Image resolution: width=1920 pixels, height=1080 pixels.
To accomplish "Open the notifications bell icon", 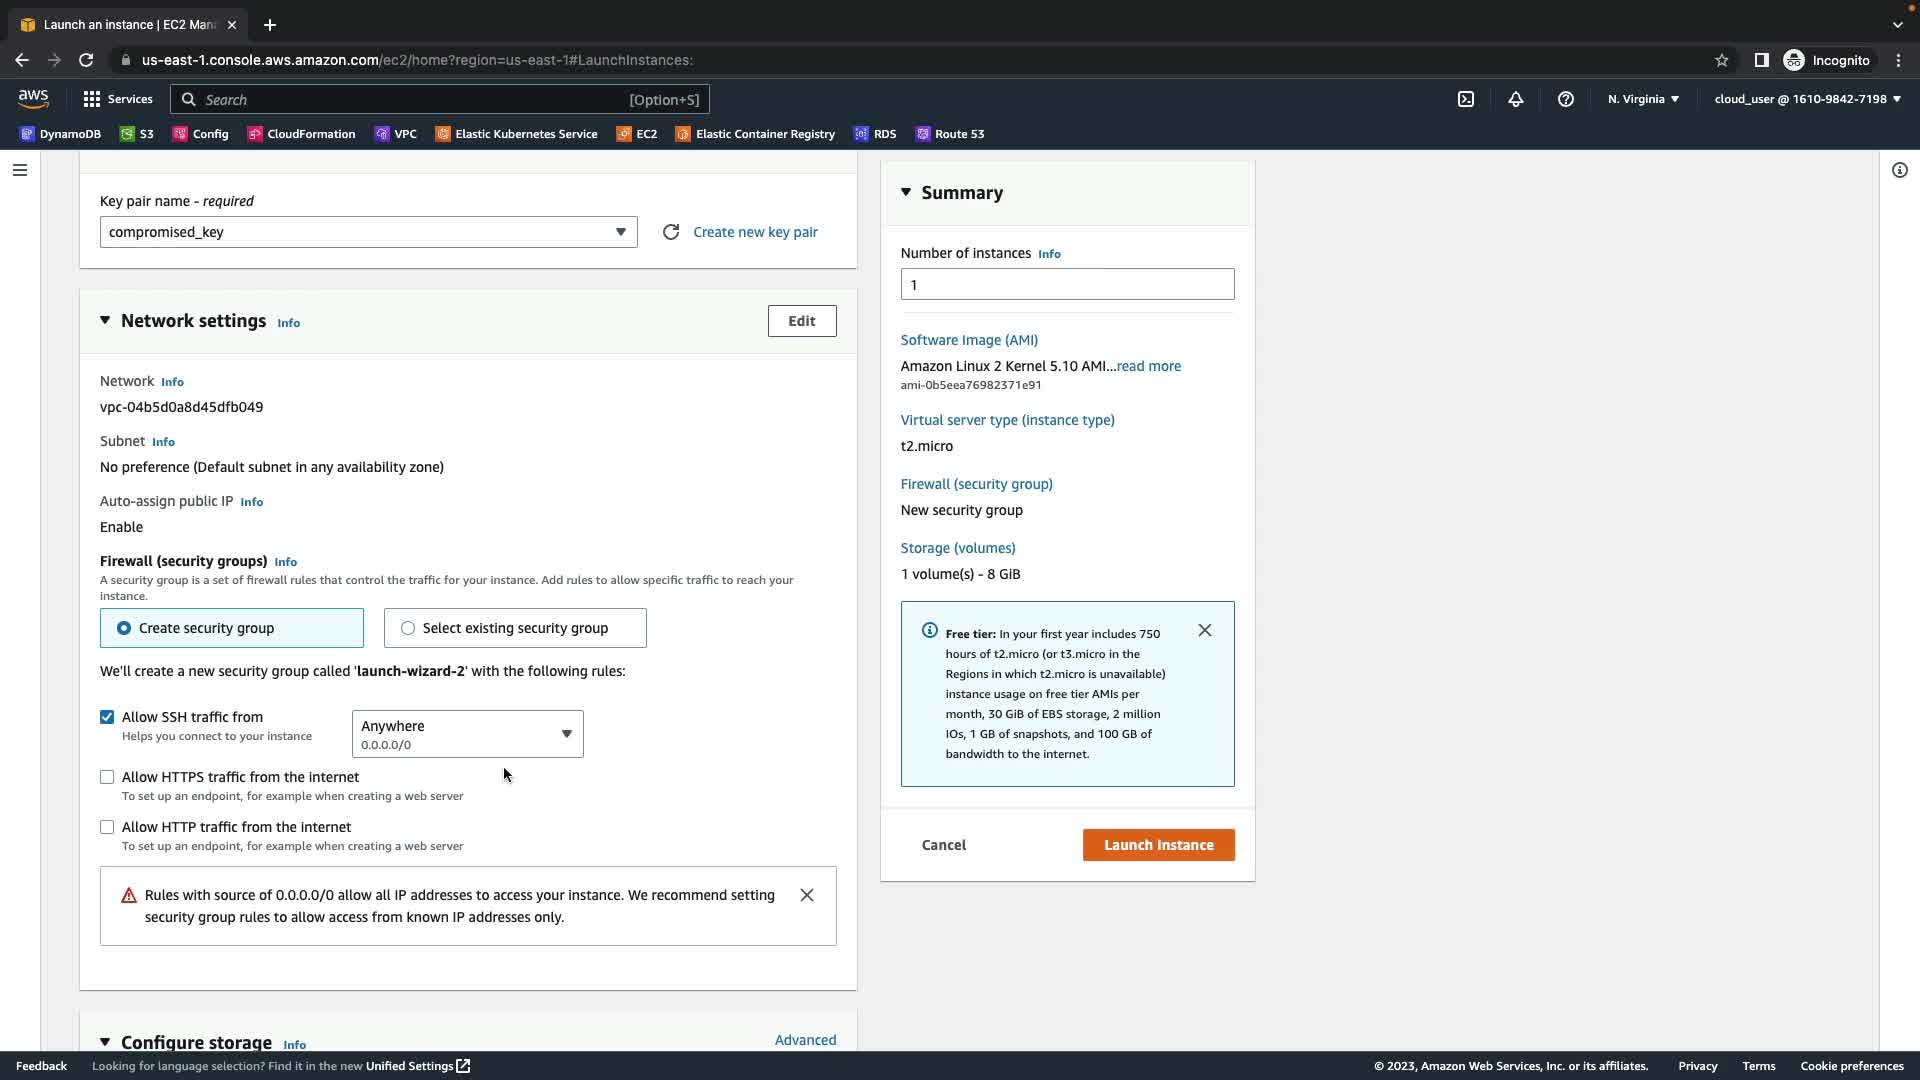I will pos(1515,99).
